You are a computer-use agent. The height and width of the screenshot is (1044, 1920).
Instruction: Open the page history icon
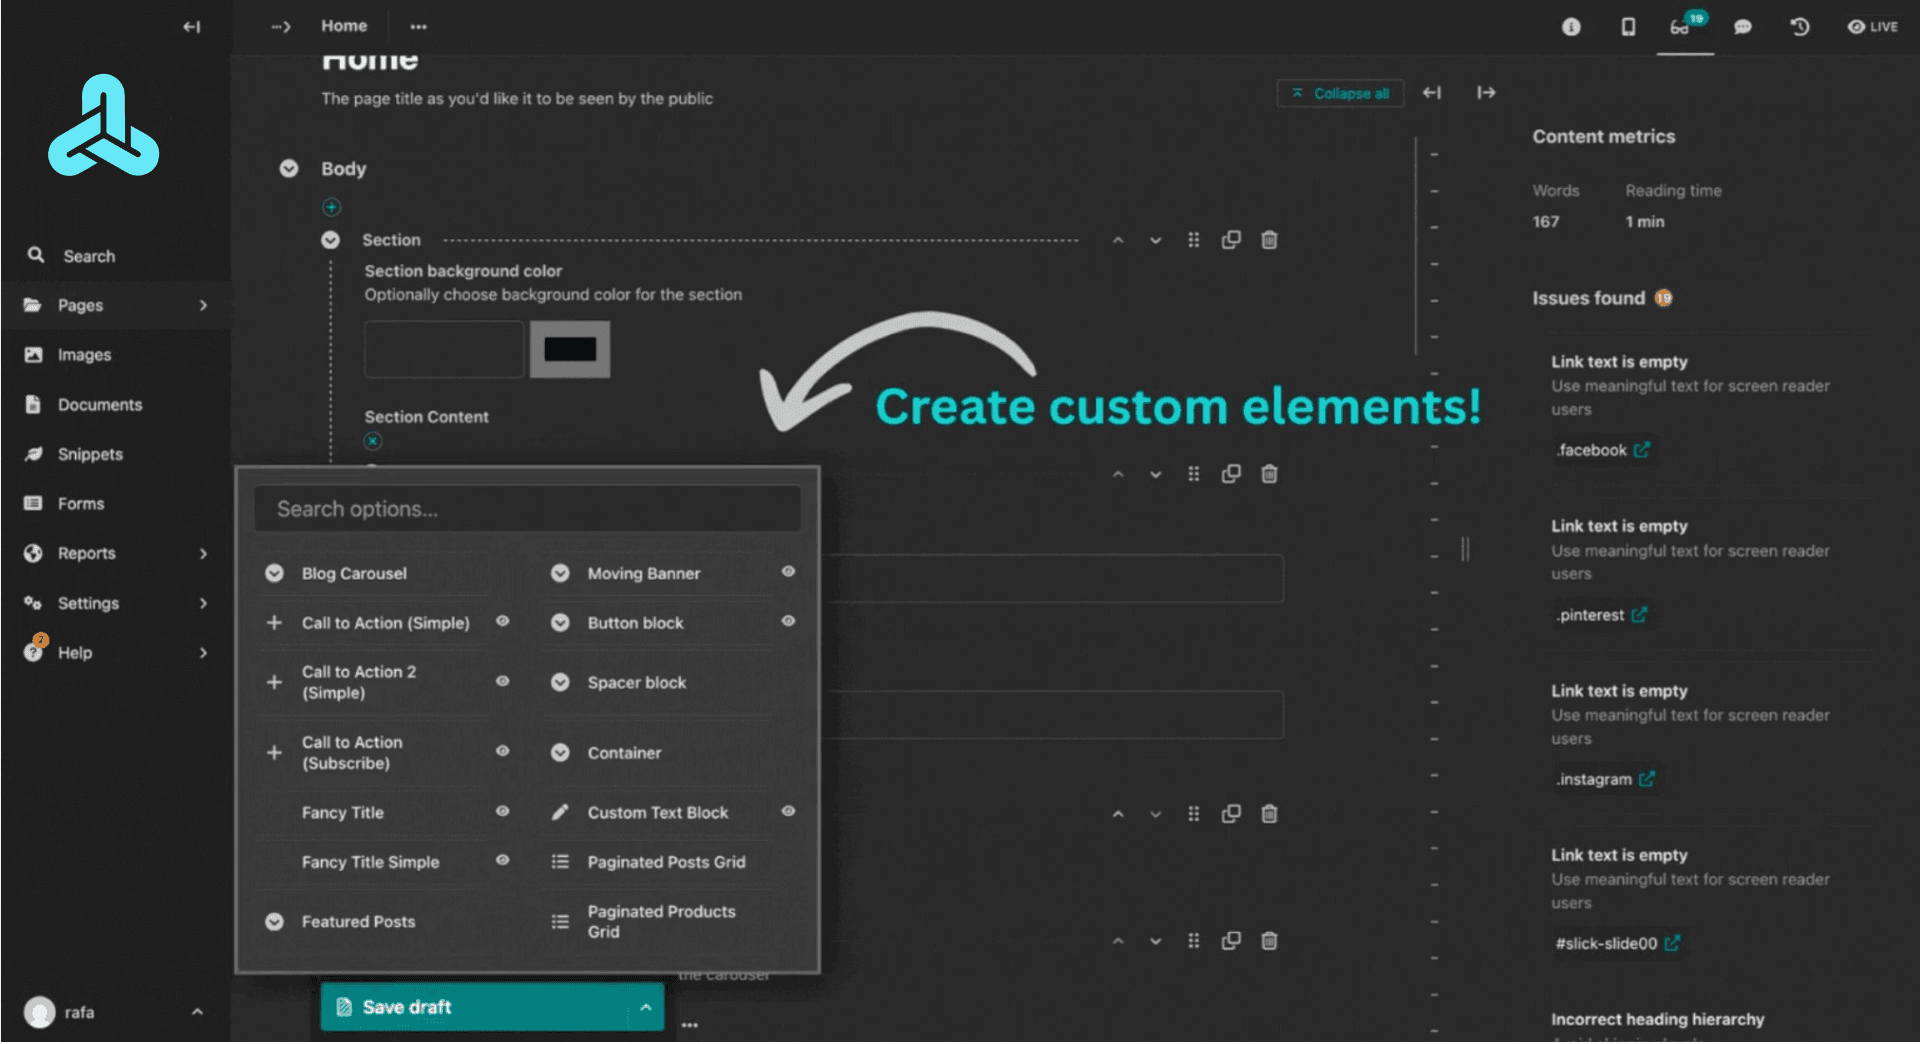pyautogui.click(x=1799, y=27)
